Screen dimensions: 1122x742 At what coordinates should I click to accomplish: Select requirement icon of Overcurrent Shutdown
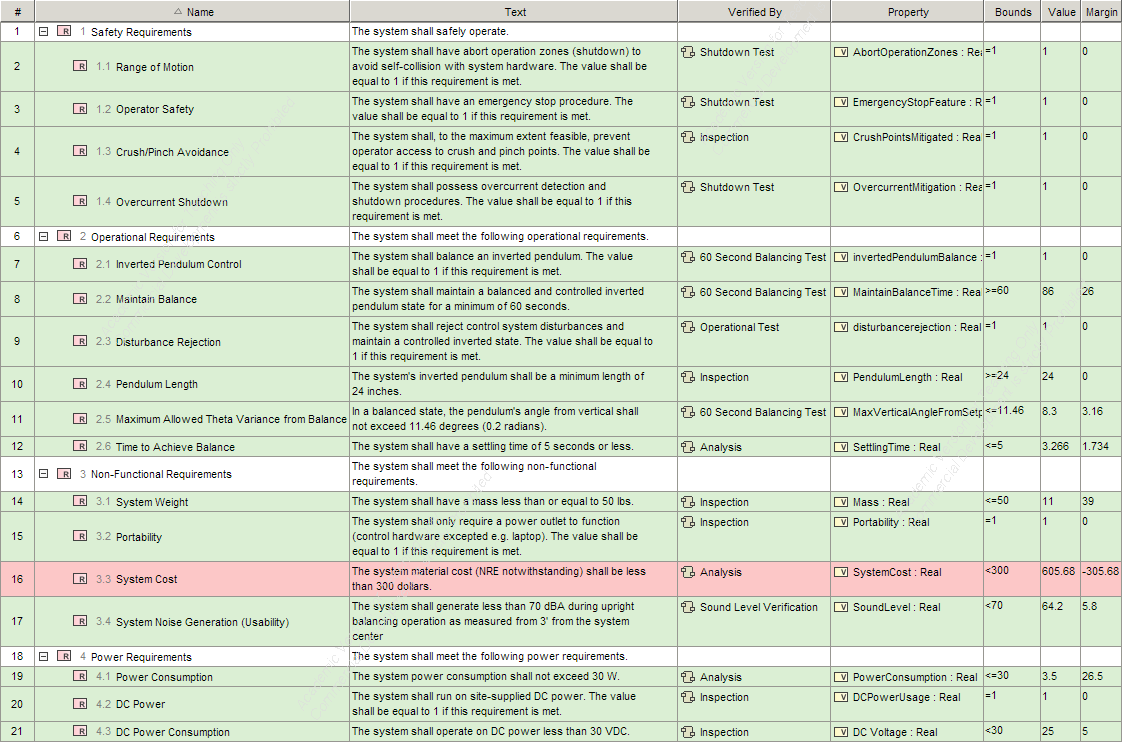tap(80, 201)
